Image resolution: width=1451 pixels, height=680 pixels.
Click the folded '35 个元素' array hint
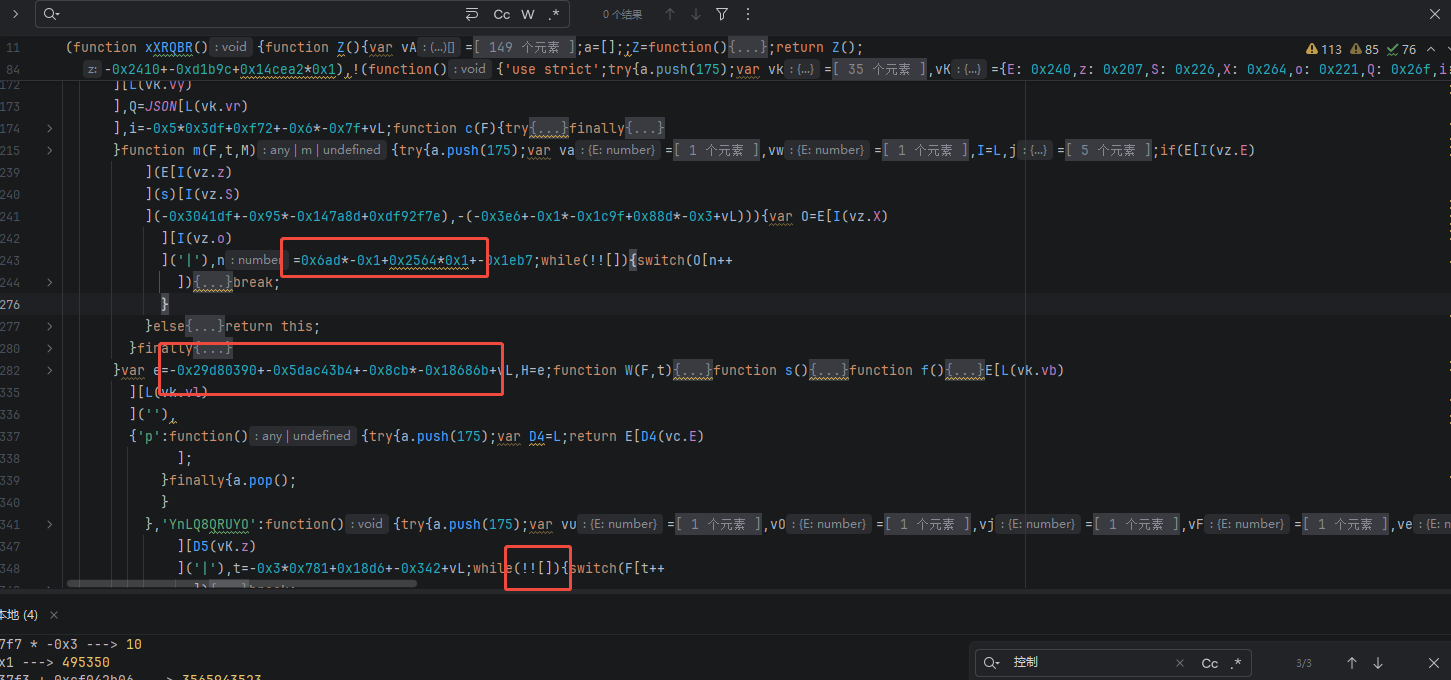click(x=881, y=69)
